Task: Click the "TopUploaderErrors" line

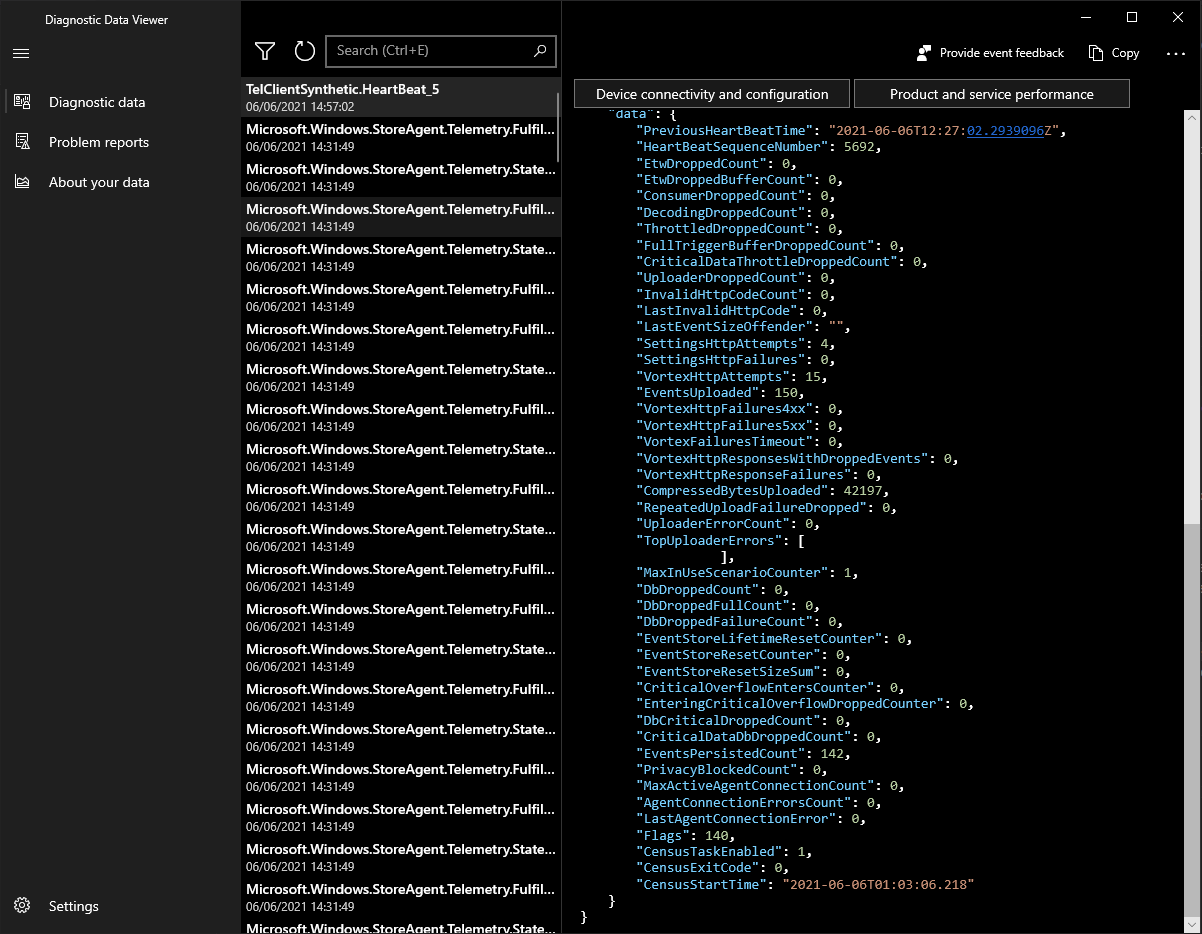Action: (x=720, y=540)
